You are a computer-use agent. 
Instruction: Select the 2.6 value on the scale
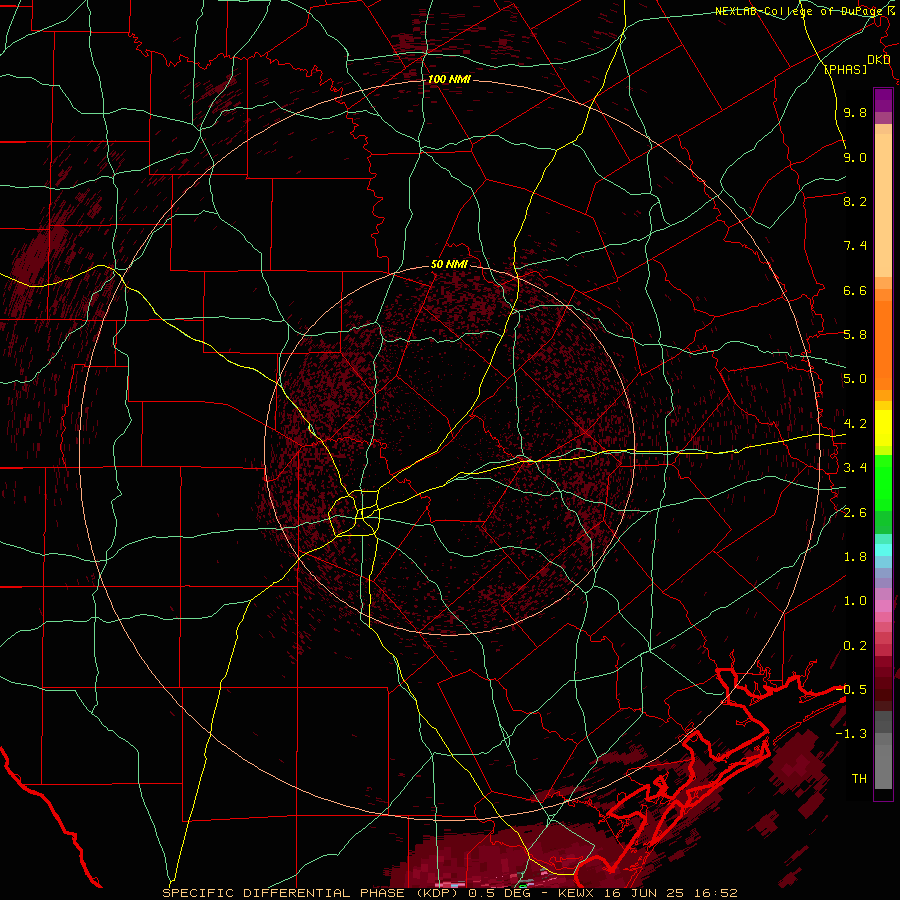pos(855,513)
